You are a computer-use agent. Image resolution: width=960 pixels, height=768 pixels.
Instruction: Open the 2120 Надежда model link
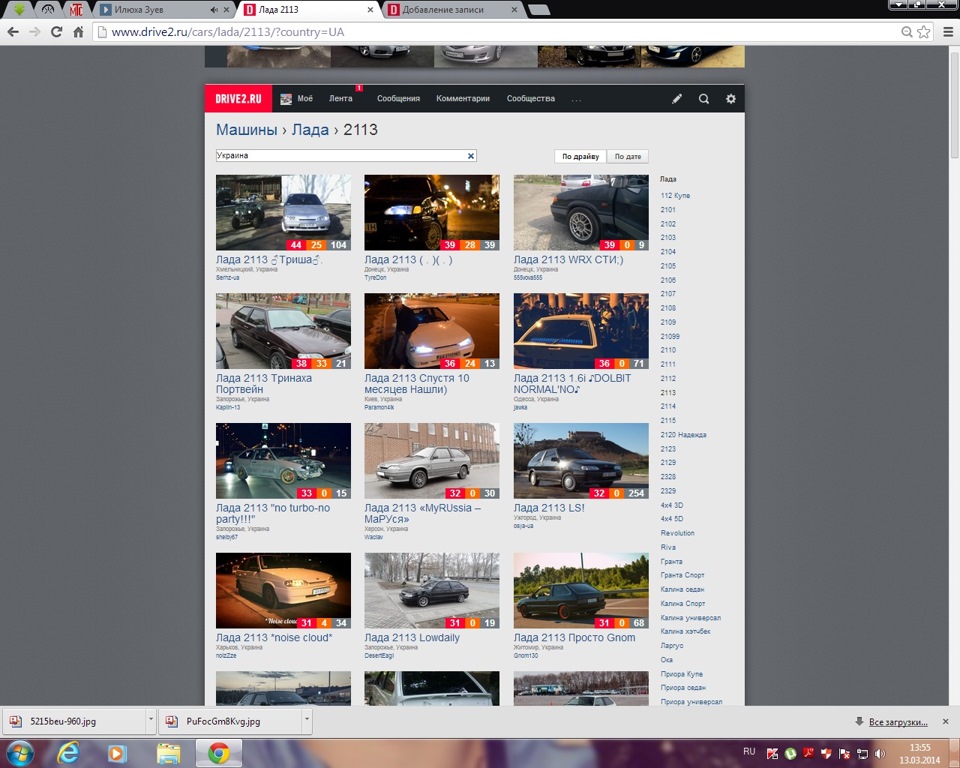point(683,435)
